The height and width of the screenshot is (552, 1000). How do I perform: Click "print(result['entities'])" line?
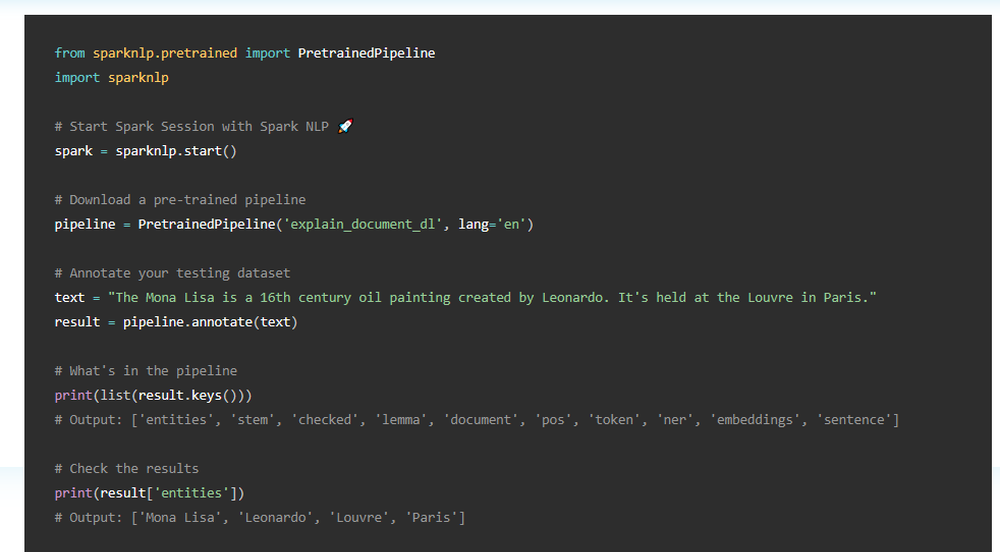coord(150,493)
